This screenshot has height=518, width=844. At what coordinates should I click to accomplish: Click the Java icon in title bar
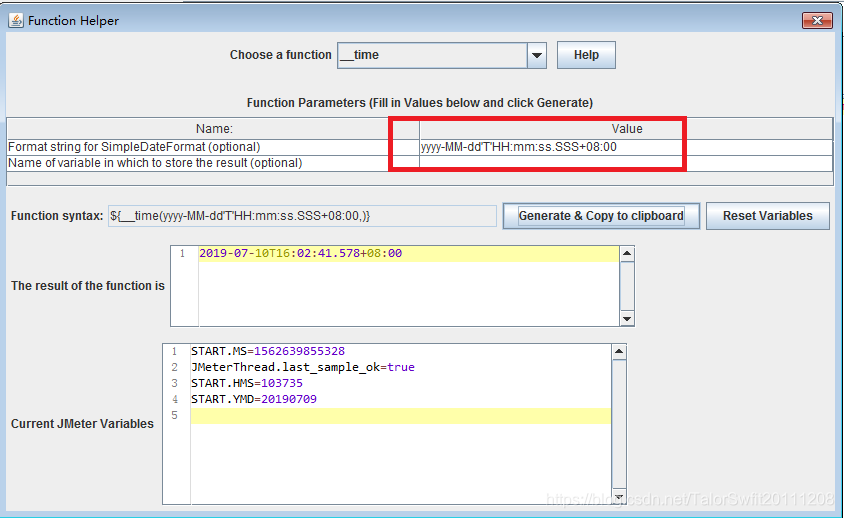point(16,20)
